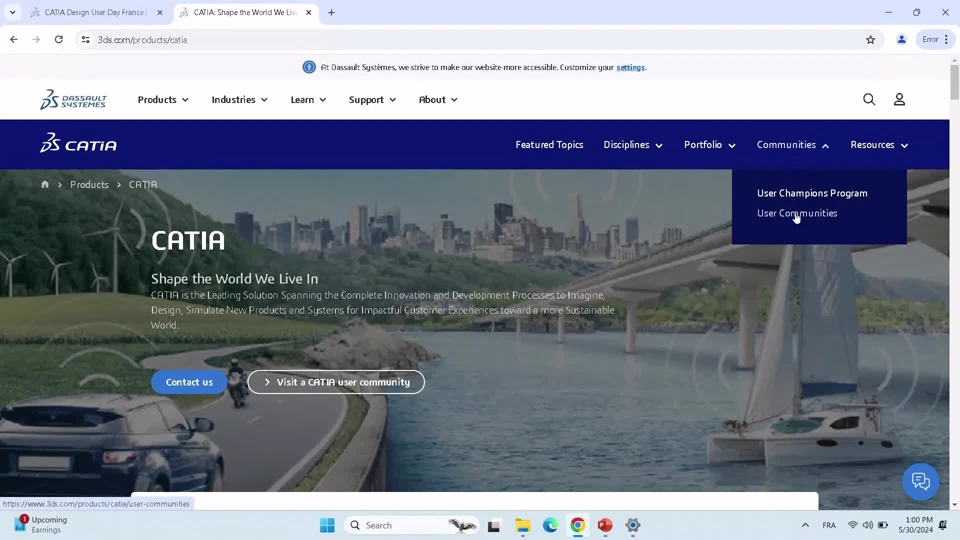Open Task View in taskbar
This screenshot has height=540, width=960.
493,525
